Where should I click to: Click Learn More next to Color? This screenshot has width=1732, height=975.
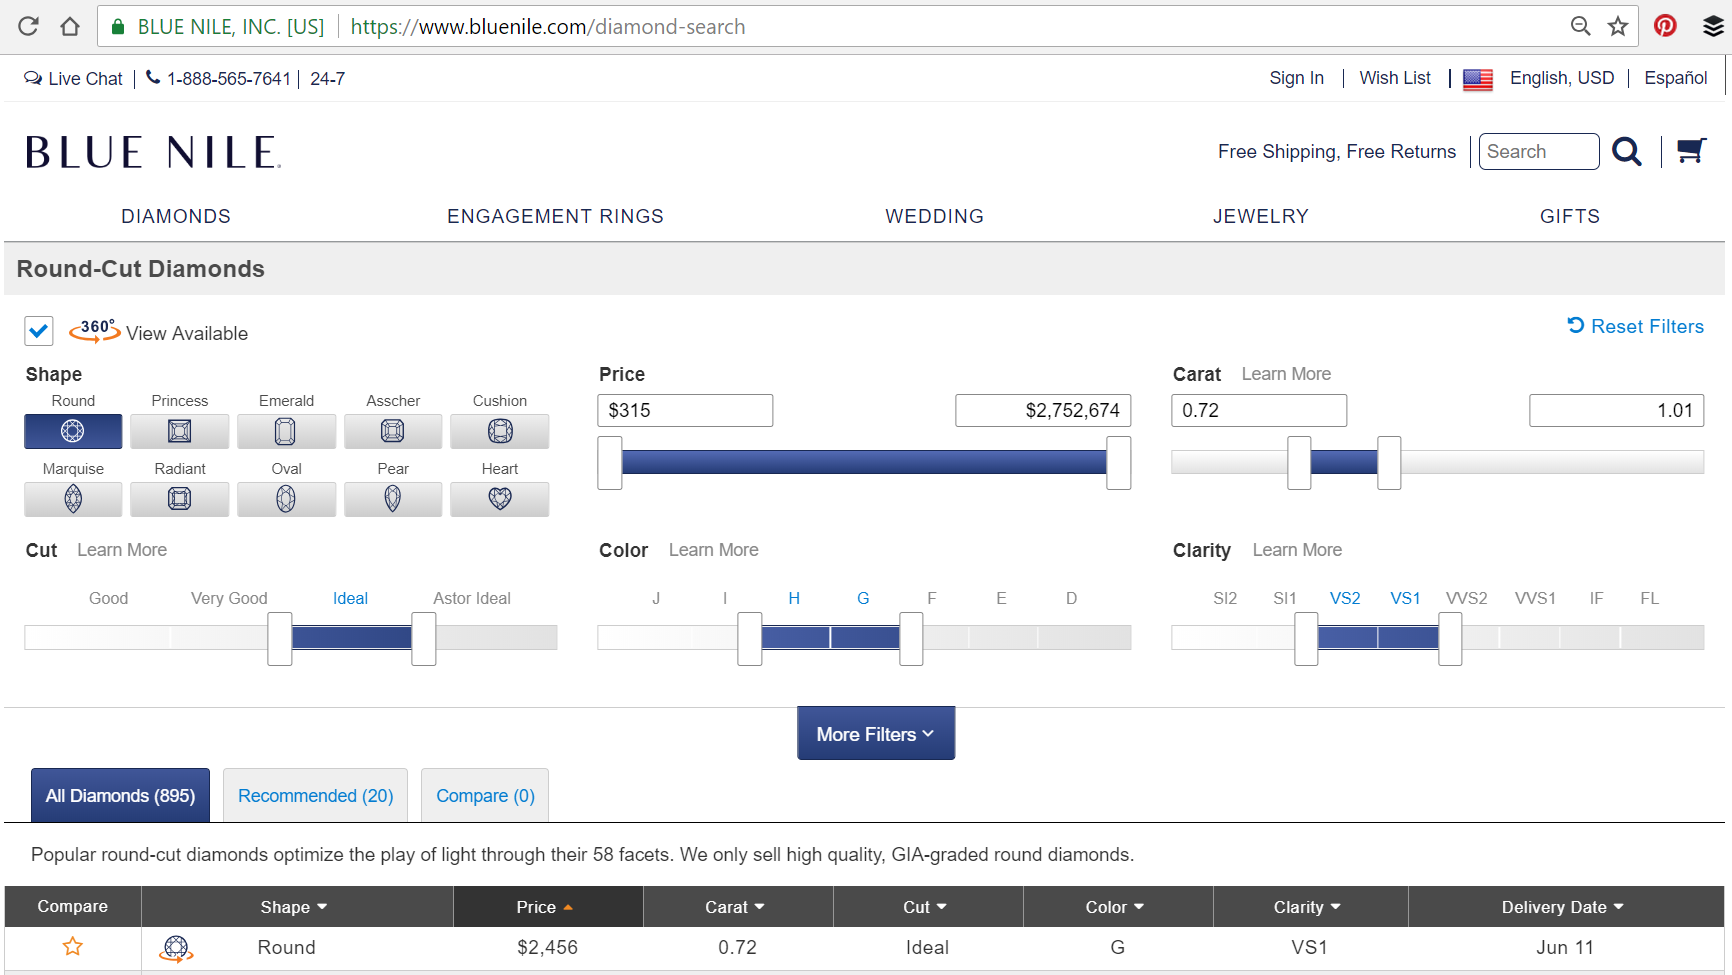click(x=713, y=550)
